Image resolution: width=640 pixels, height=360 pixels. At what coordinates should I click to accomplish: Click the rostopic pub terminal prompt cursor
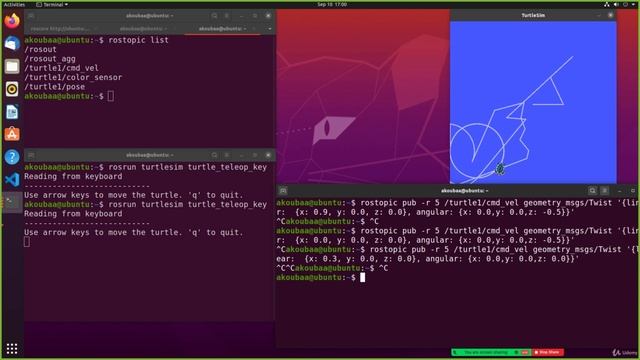362,278
